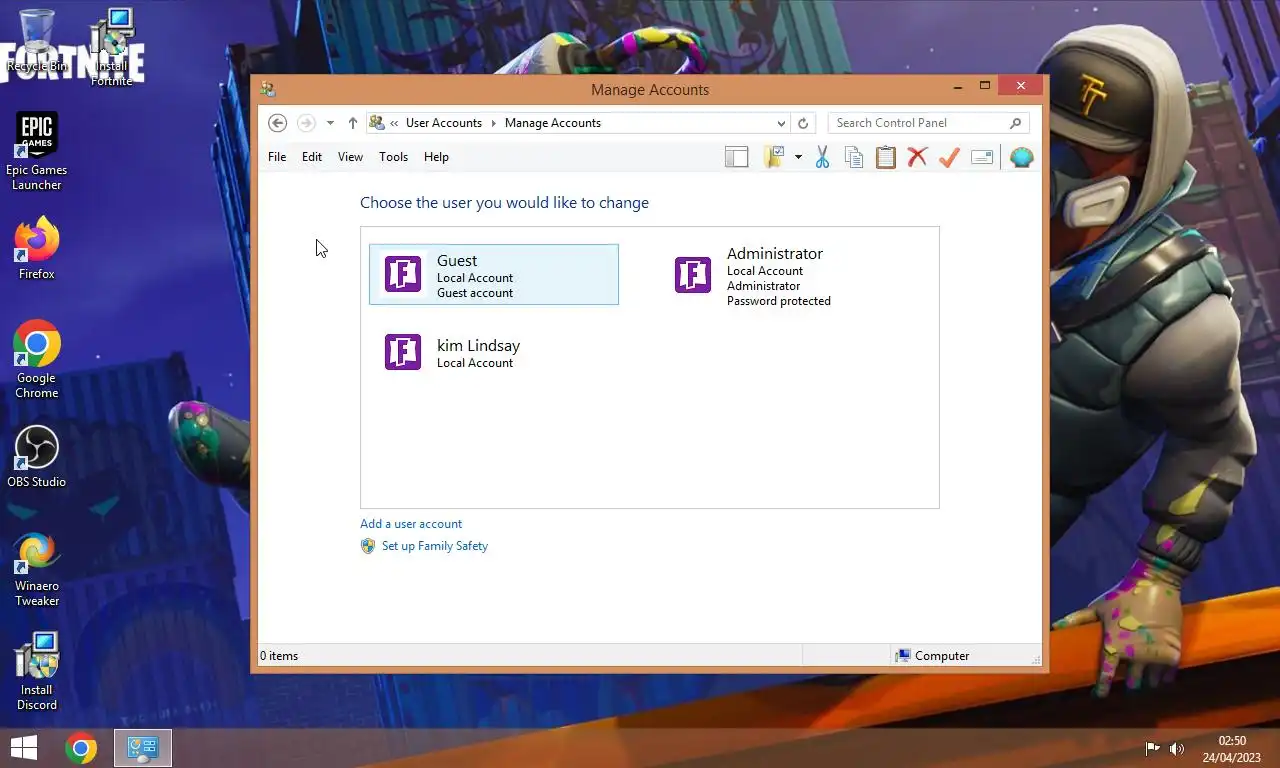Click the Administrator account picture
This screenshot has width=1280, height=768.
pyautogui.click(x=693, y=274)
